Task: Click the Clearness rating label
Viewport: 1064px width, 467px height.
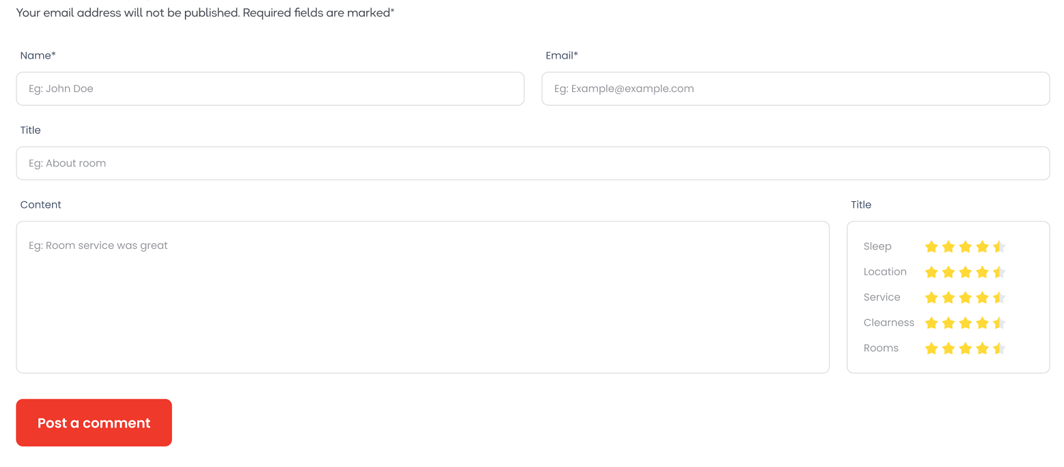Action: click(x=889, y=322)
